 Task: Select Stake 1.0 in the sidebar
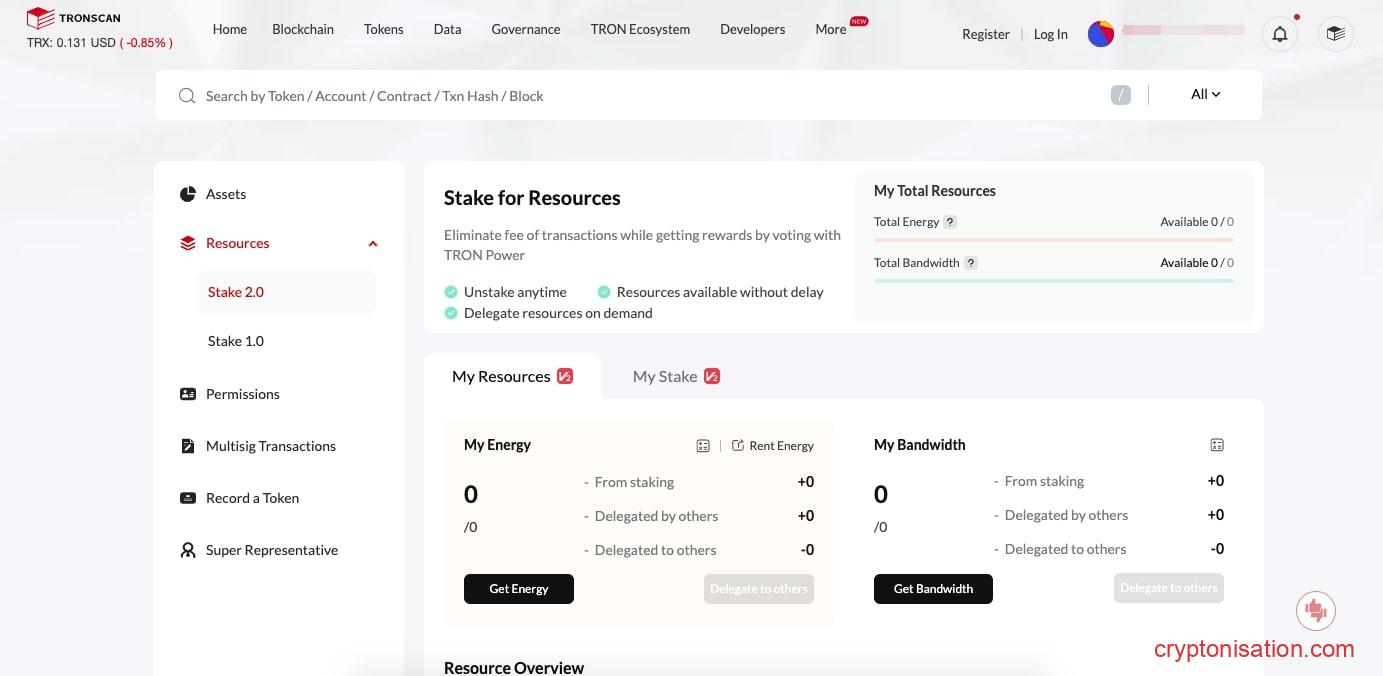(x=236, y=341)
